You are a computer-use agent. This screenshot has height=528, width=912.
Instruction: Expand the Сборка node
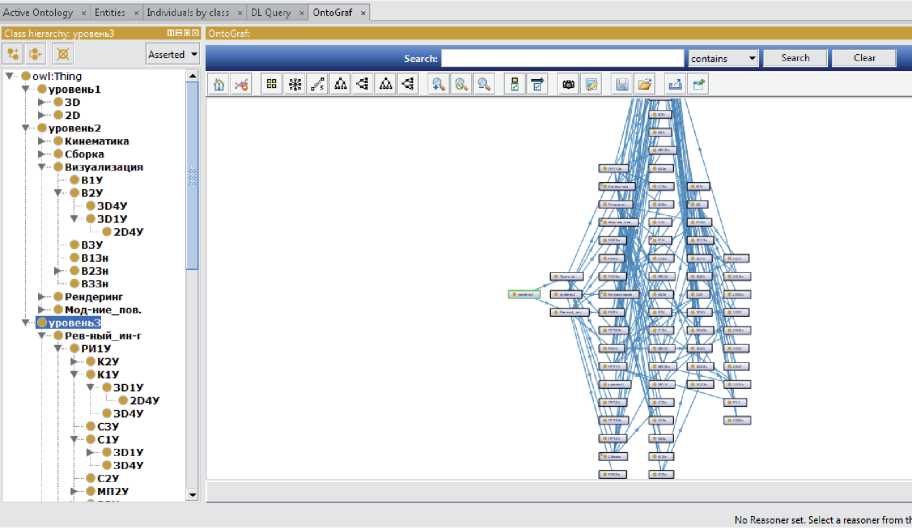41,154
